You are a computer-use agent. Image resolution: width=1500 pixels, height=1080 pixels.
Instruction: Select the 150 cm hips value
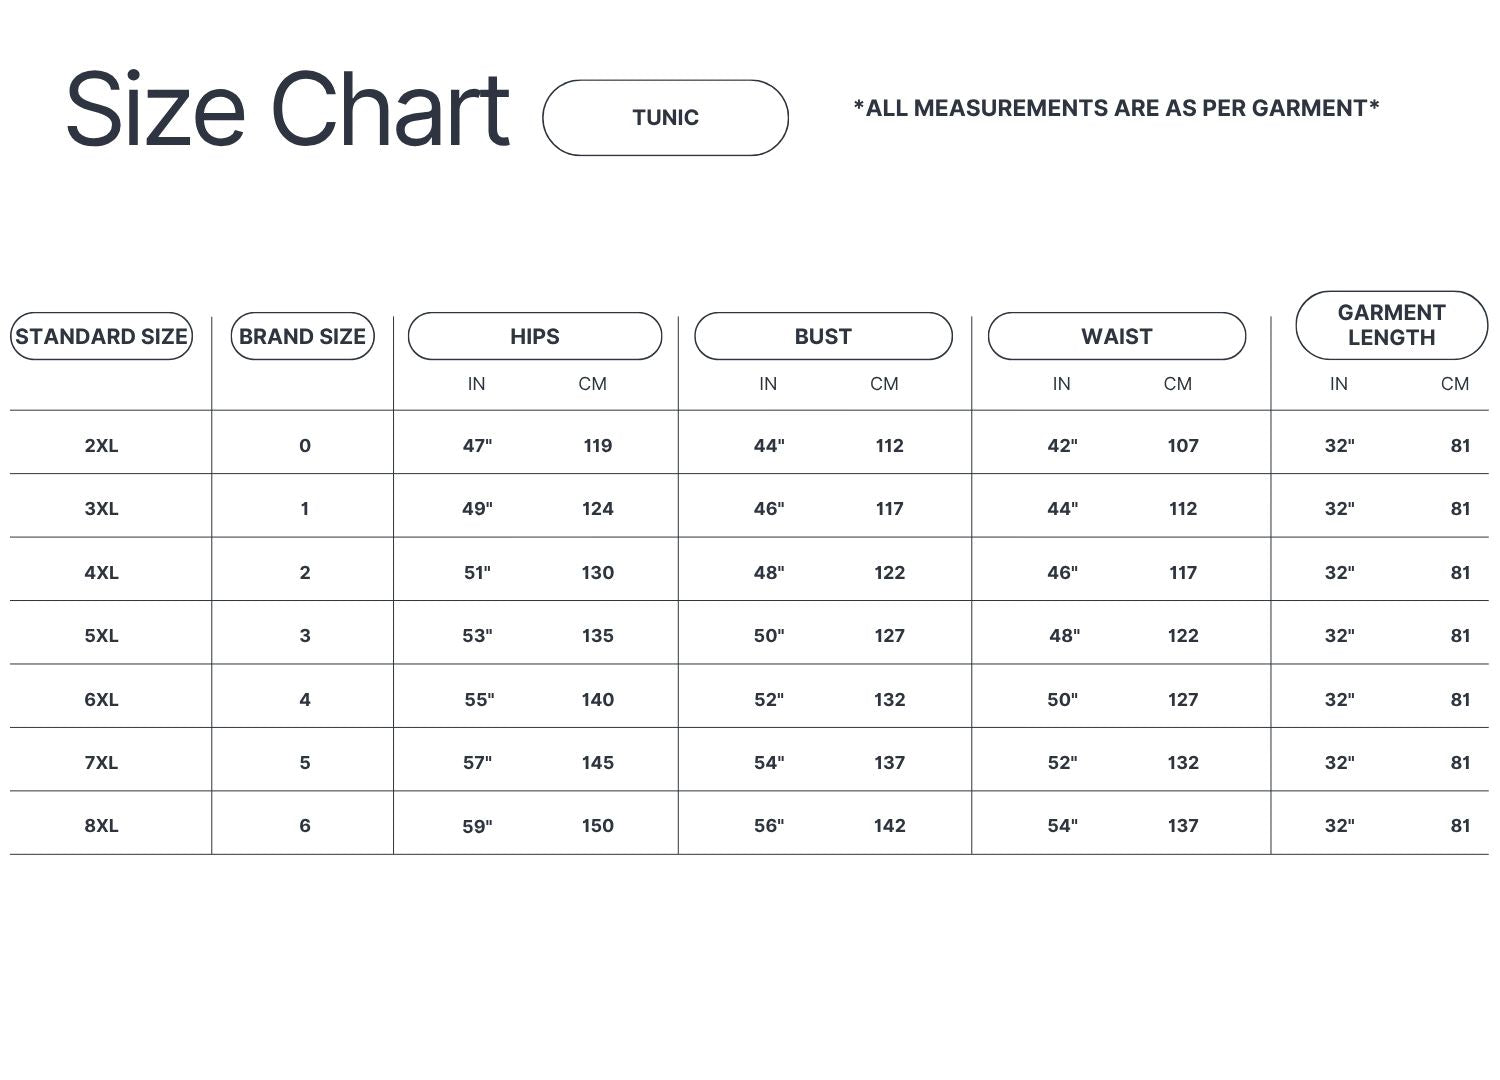(598, 826)
